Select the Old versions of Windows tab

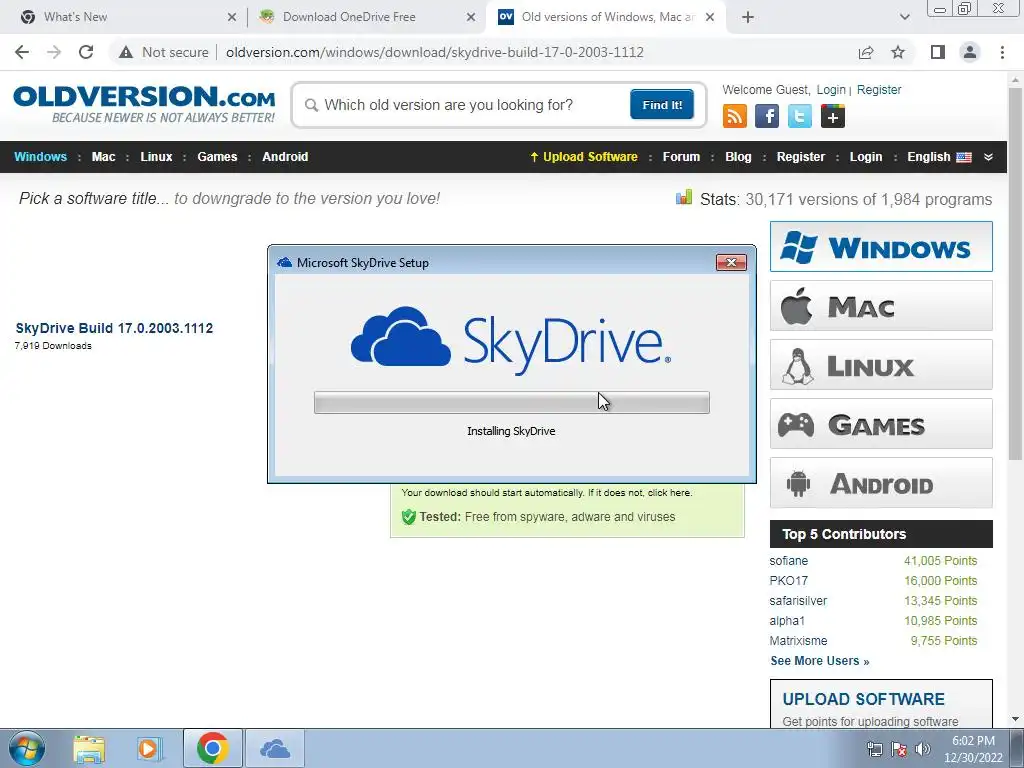click(606, 17)
